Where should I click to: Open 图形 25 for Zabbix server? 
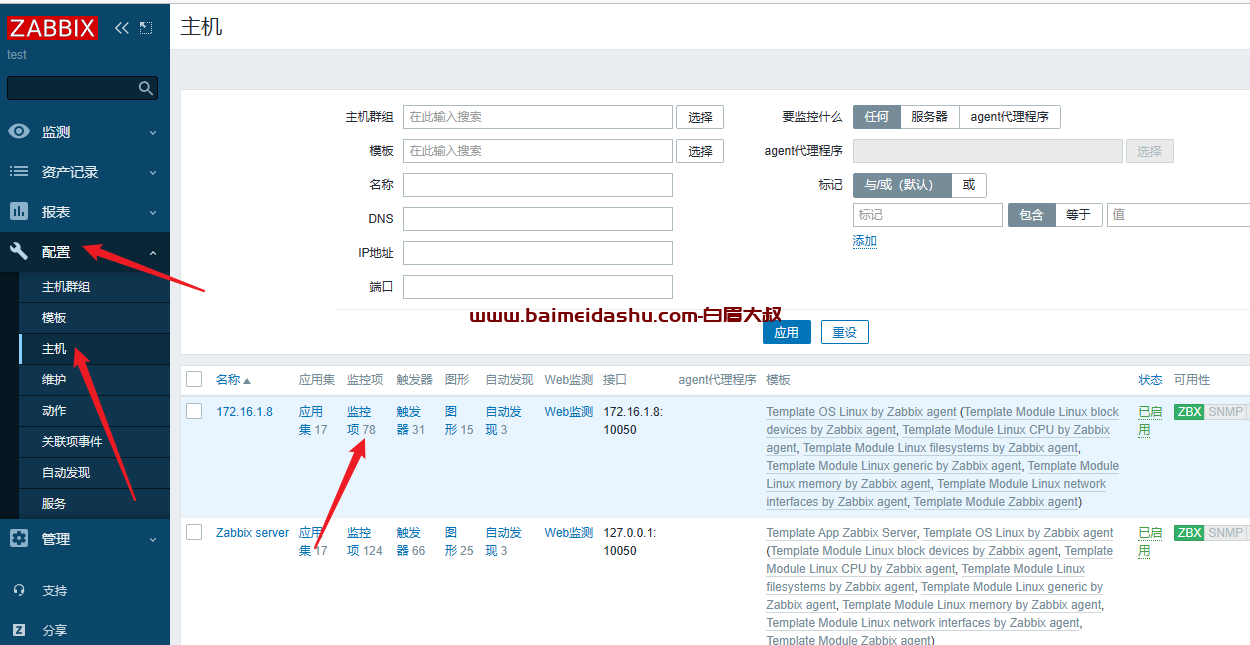(x=459, y=542)
